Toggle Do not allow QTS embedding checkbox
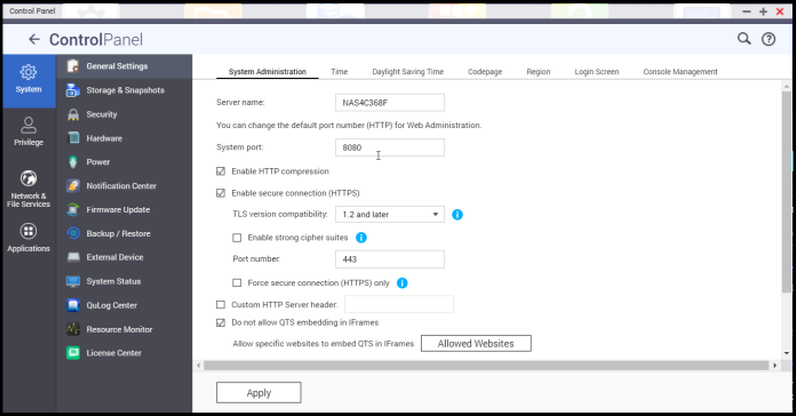 pos(221,323)
